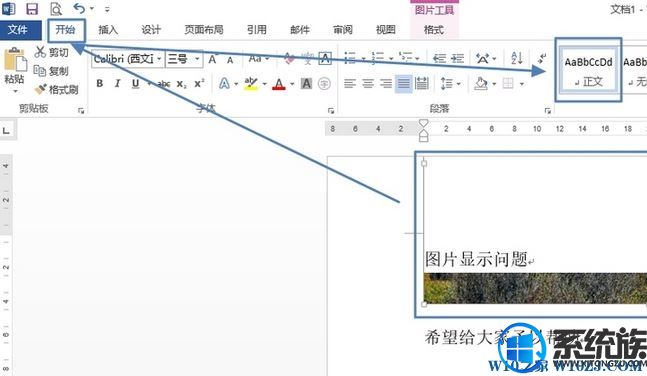Click the Text Effects outlined A icon
This screenshot has width=647, height=376.
point(224,84)
